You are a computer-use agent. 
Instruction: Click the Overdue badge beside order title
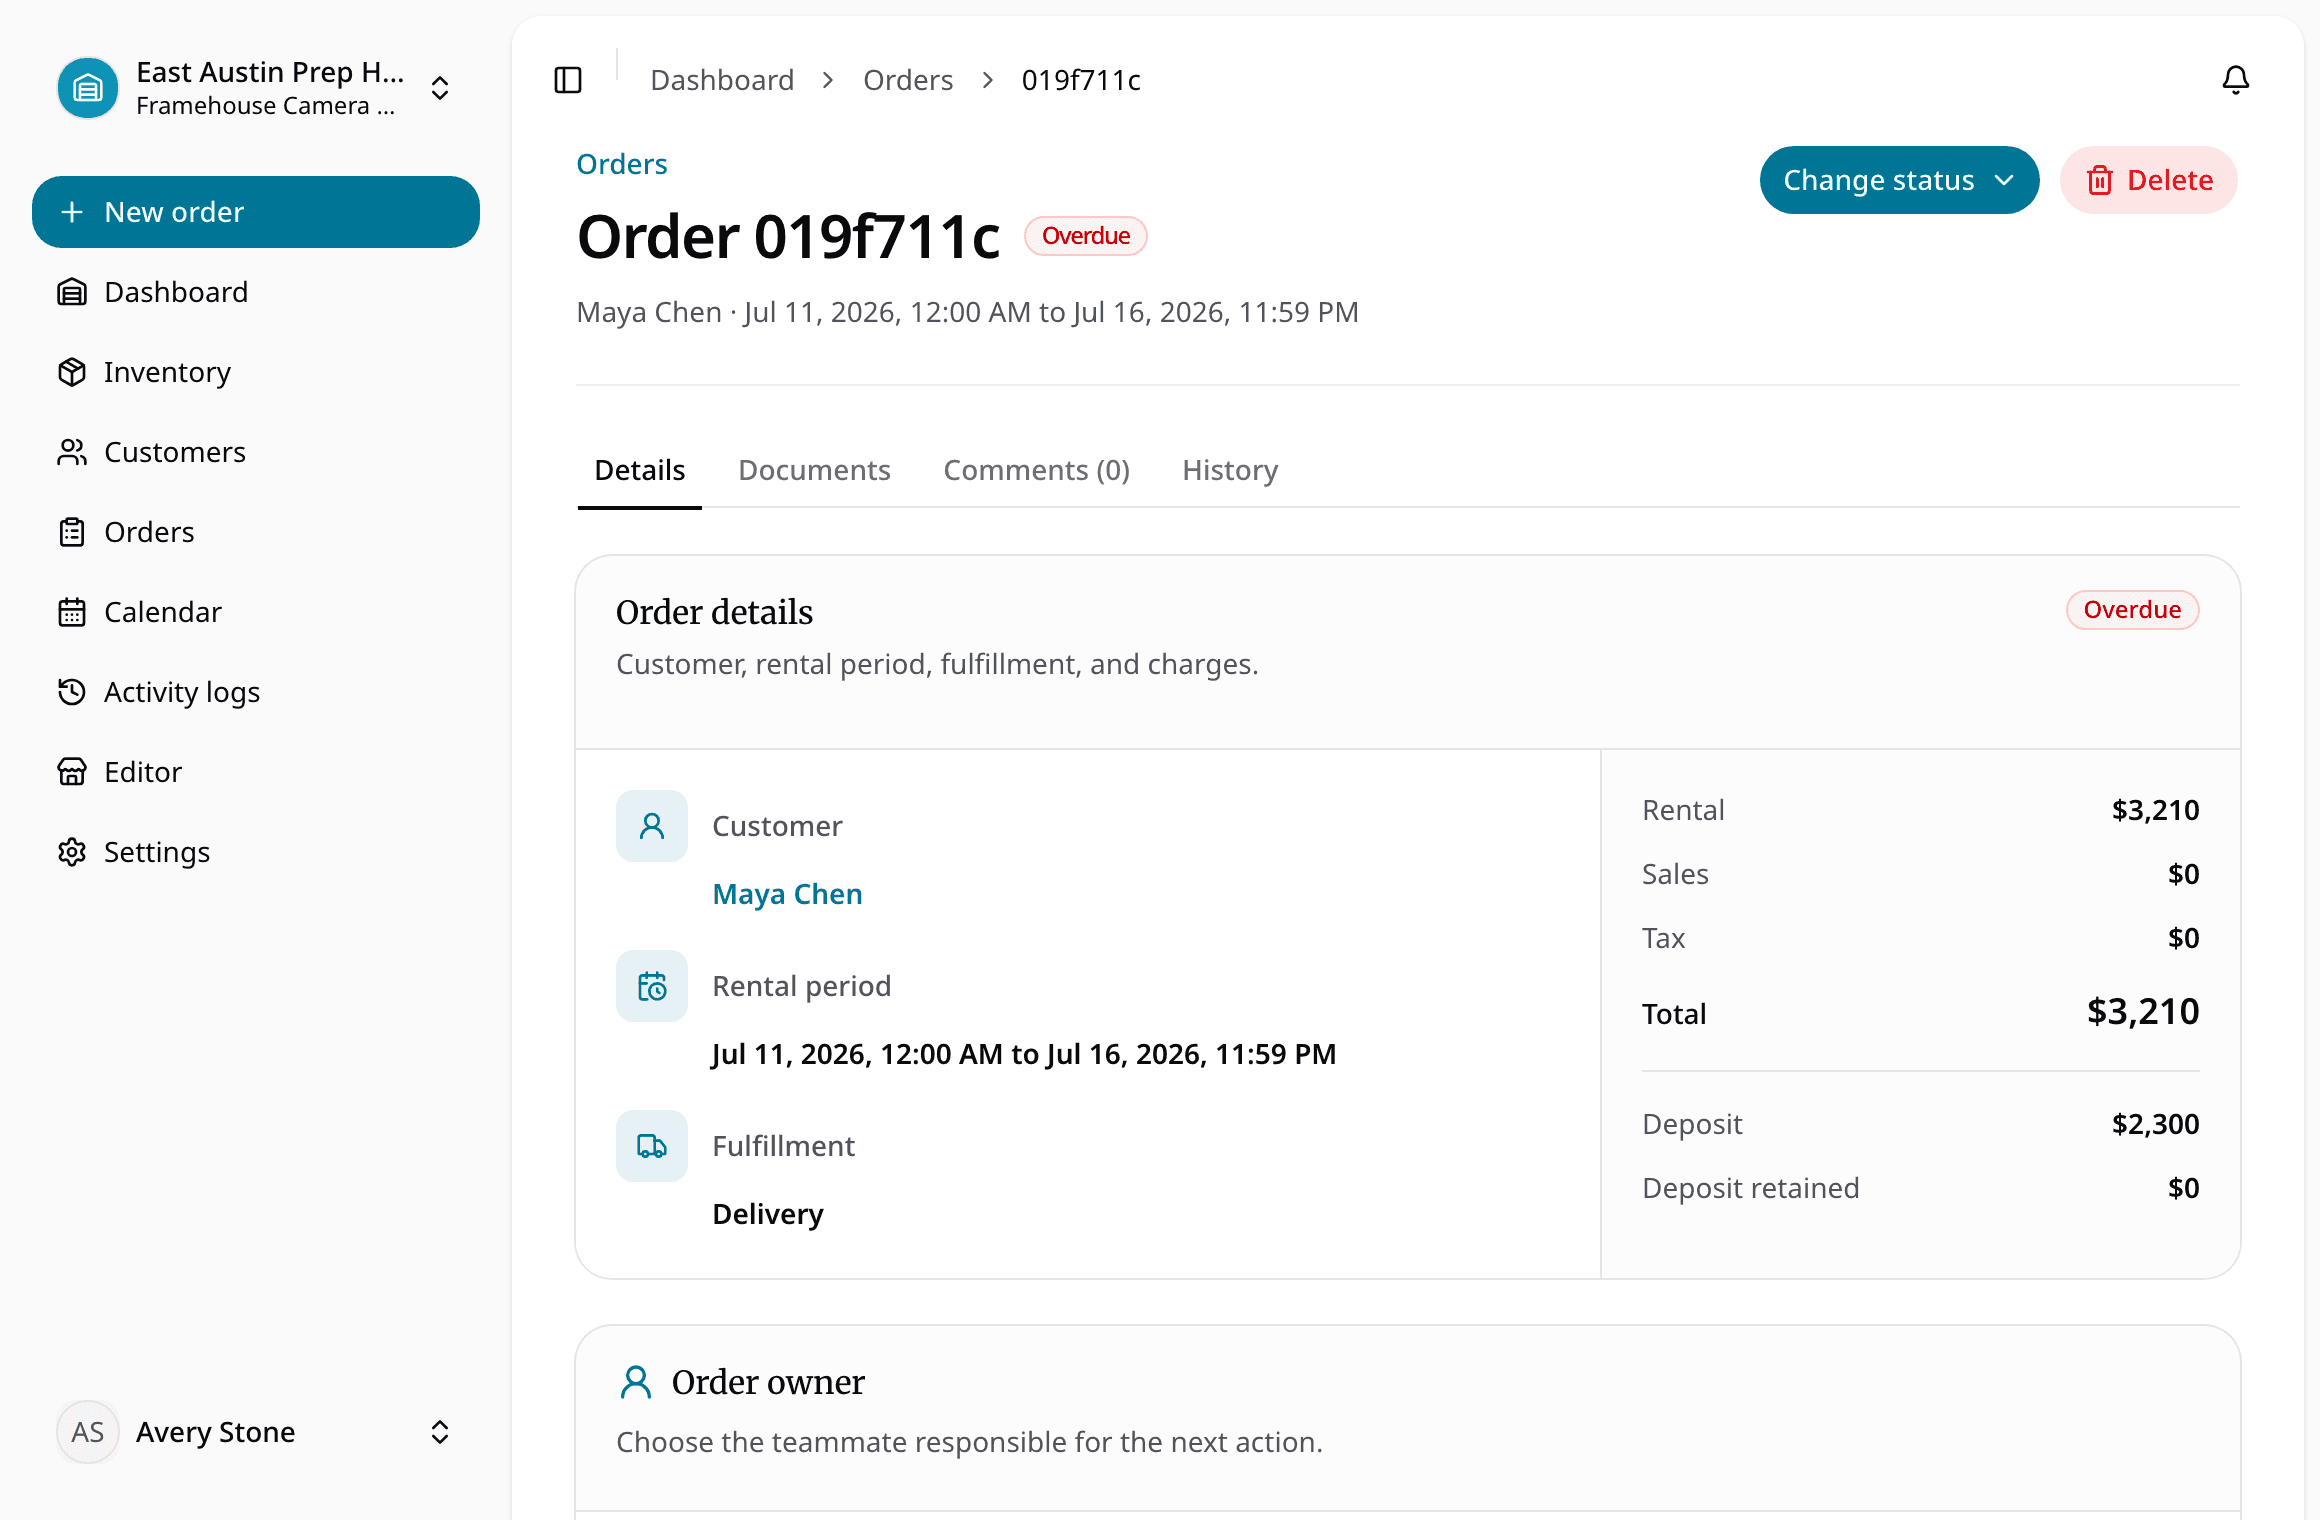tap(1086, 236)
